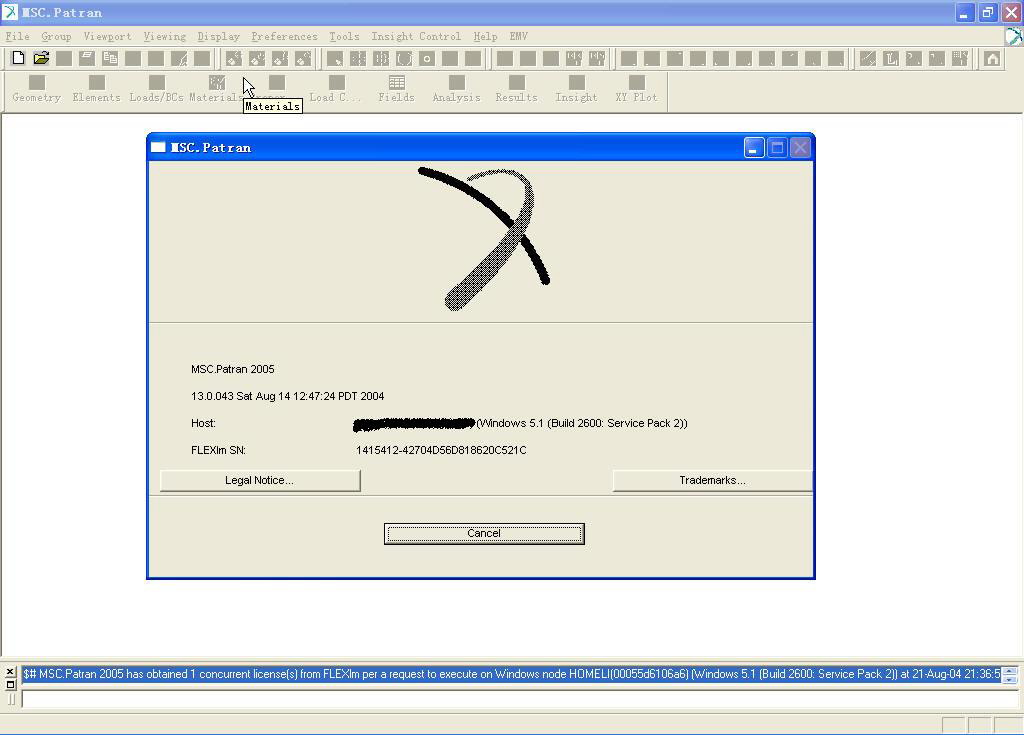The image size is (1024, 735).
Task: Open the Viewing menu
Action: [x=165, y=37]
